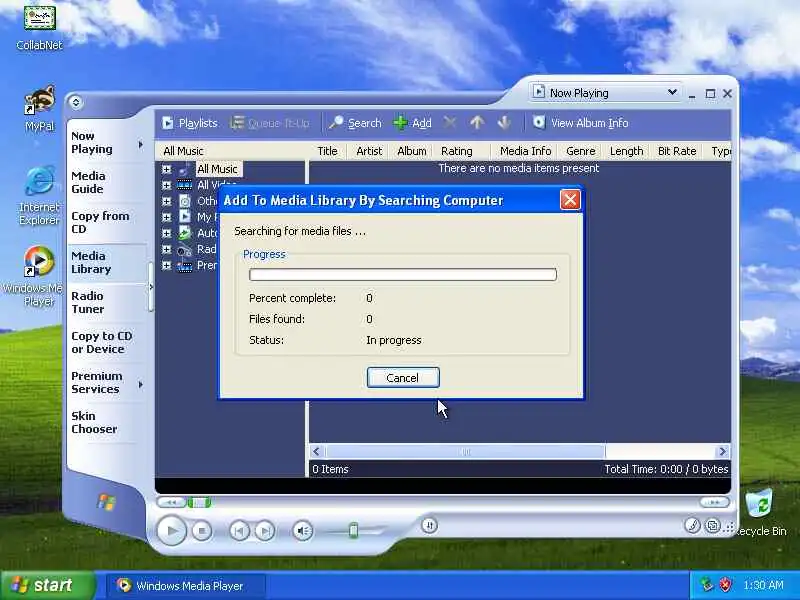
Task: Select All Music in the library tree
Action: click(x=217, y=169)
